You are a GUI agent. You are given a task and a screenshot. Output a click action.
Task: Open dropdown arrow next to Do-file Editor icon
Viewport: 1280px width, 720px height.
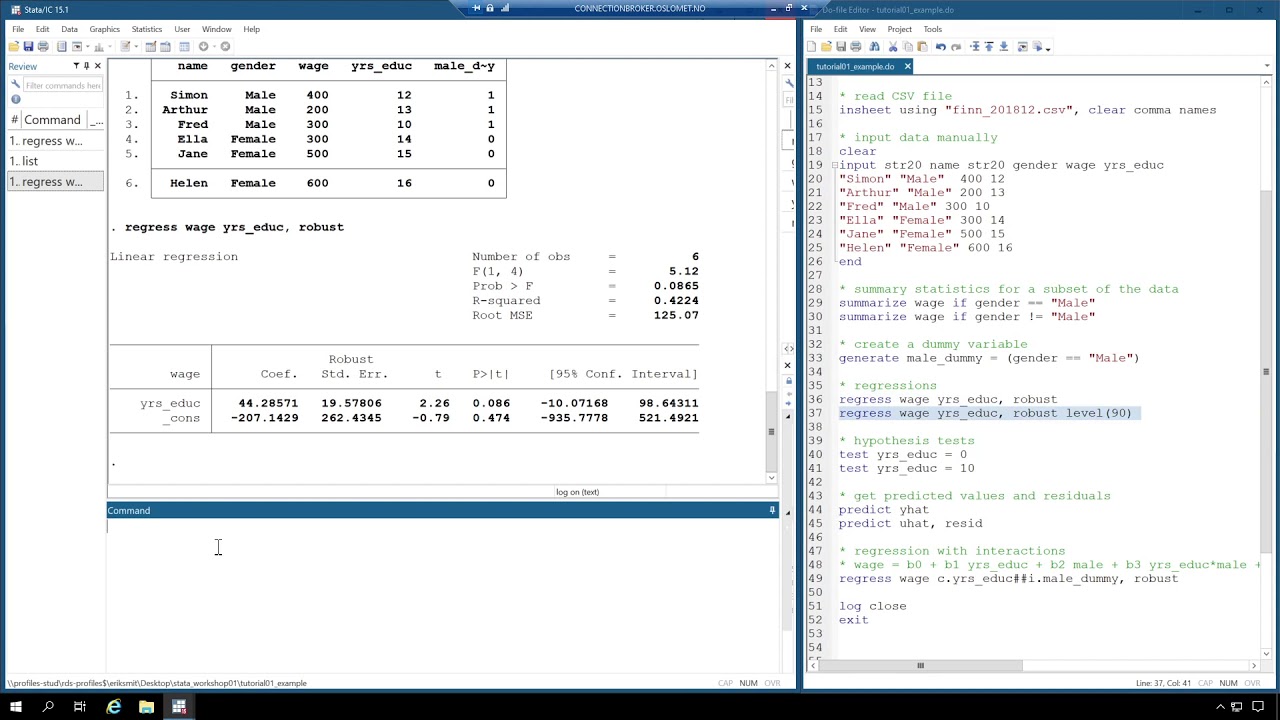[x=136, y=46]
